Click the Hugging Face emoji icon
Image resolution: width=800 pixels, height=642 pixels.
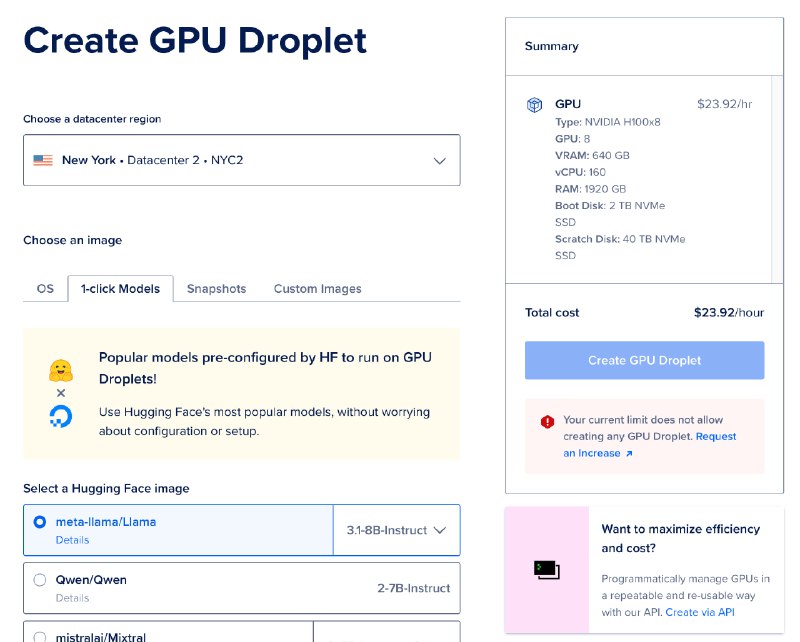click(x=61, y=370)
